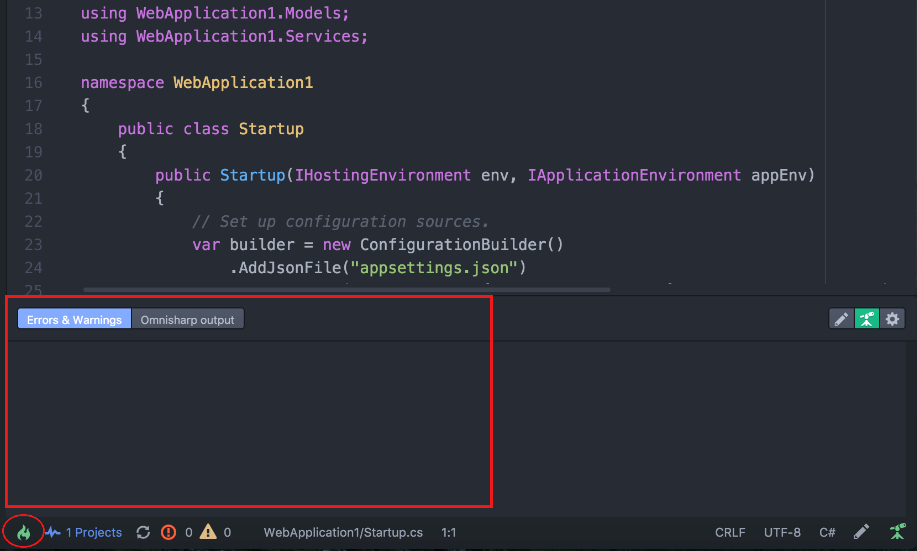Click the sync refresh icon in status bar
Image resolution: width=917 pixels, height=551 pixels.
tap(143, 532)
